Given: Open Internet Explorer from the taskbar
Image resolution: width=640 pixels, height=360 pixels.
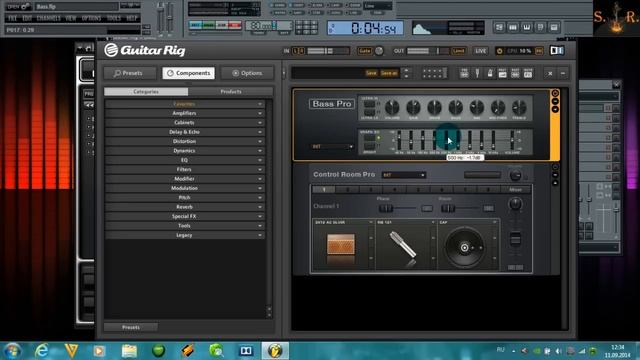Looking at the screenshot, I should pos(42,351).
